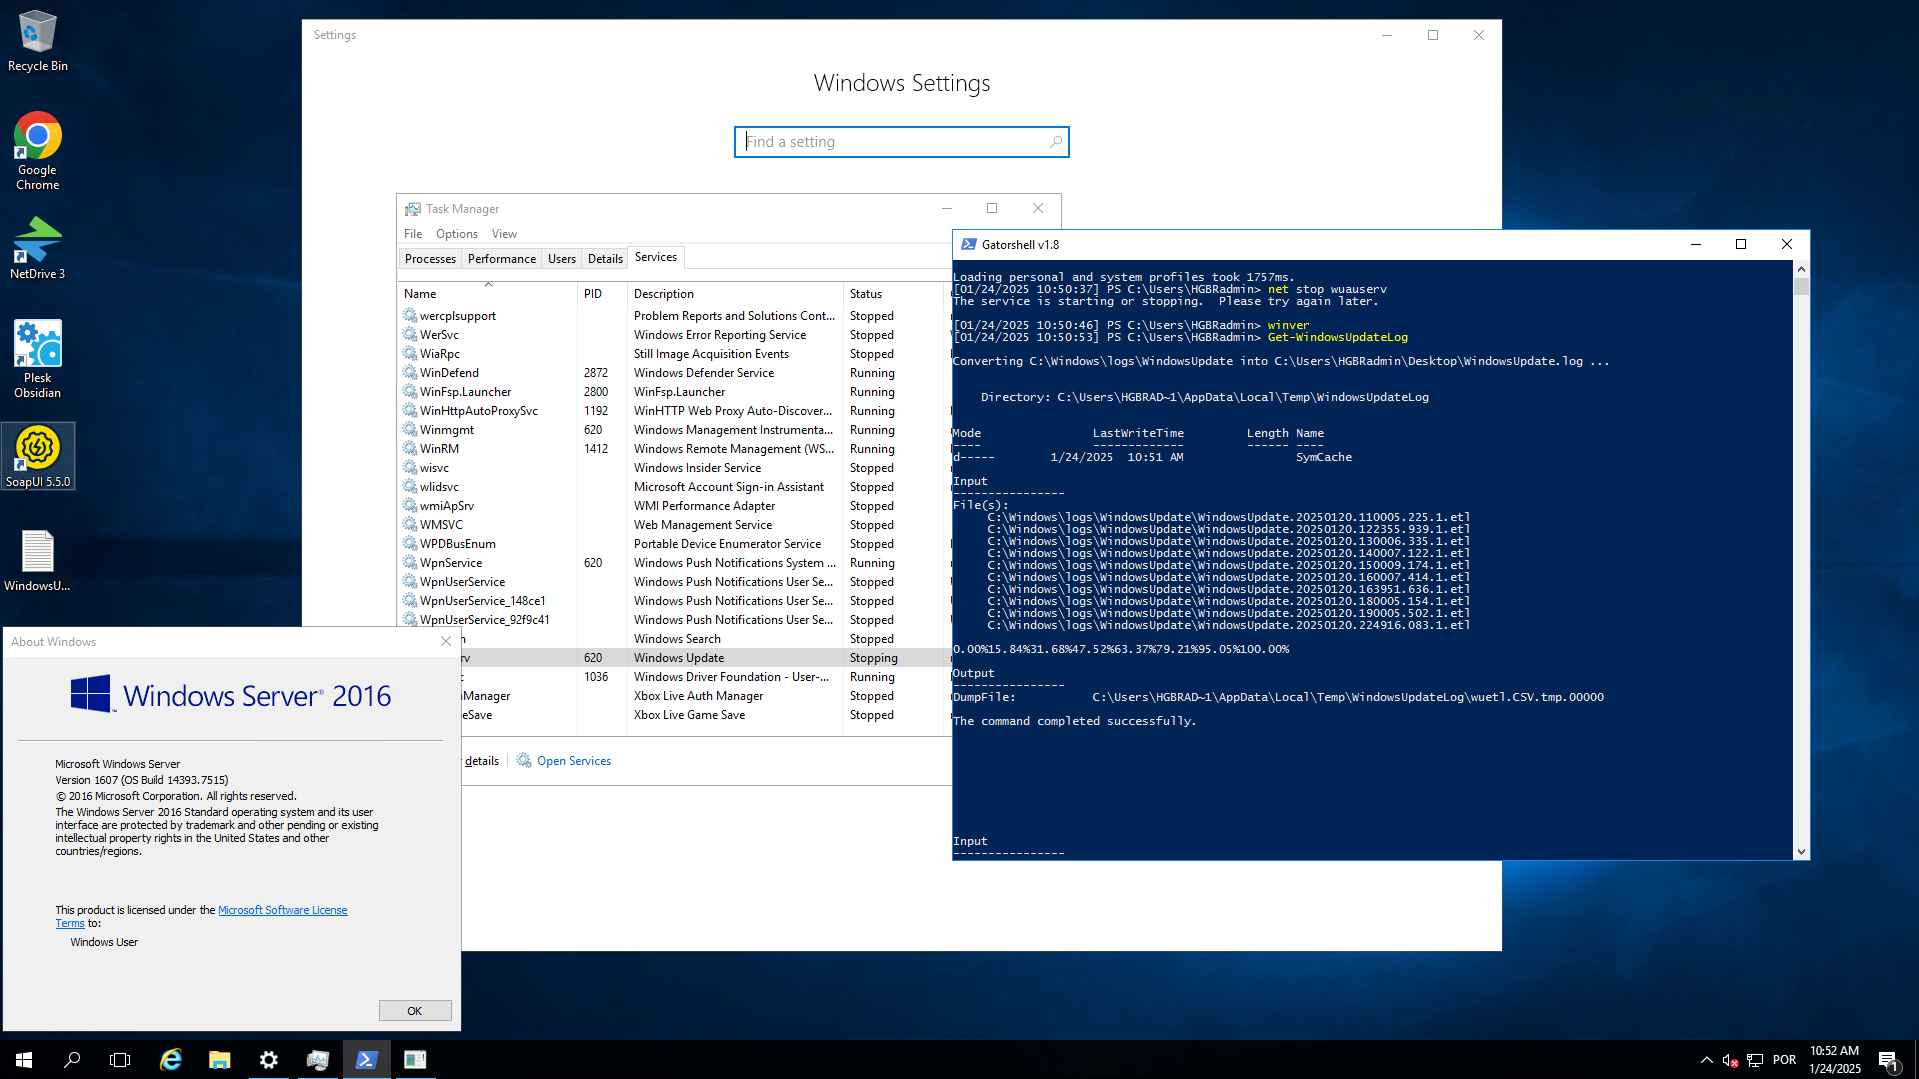
Task: Open Plesk Obsidian desktop shortcut
Action: (x=38, y=358)
